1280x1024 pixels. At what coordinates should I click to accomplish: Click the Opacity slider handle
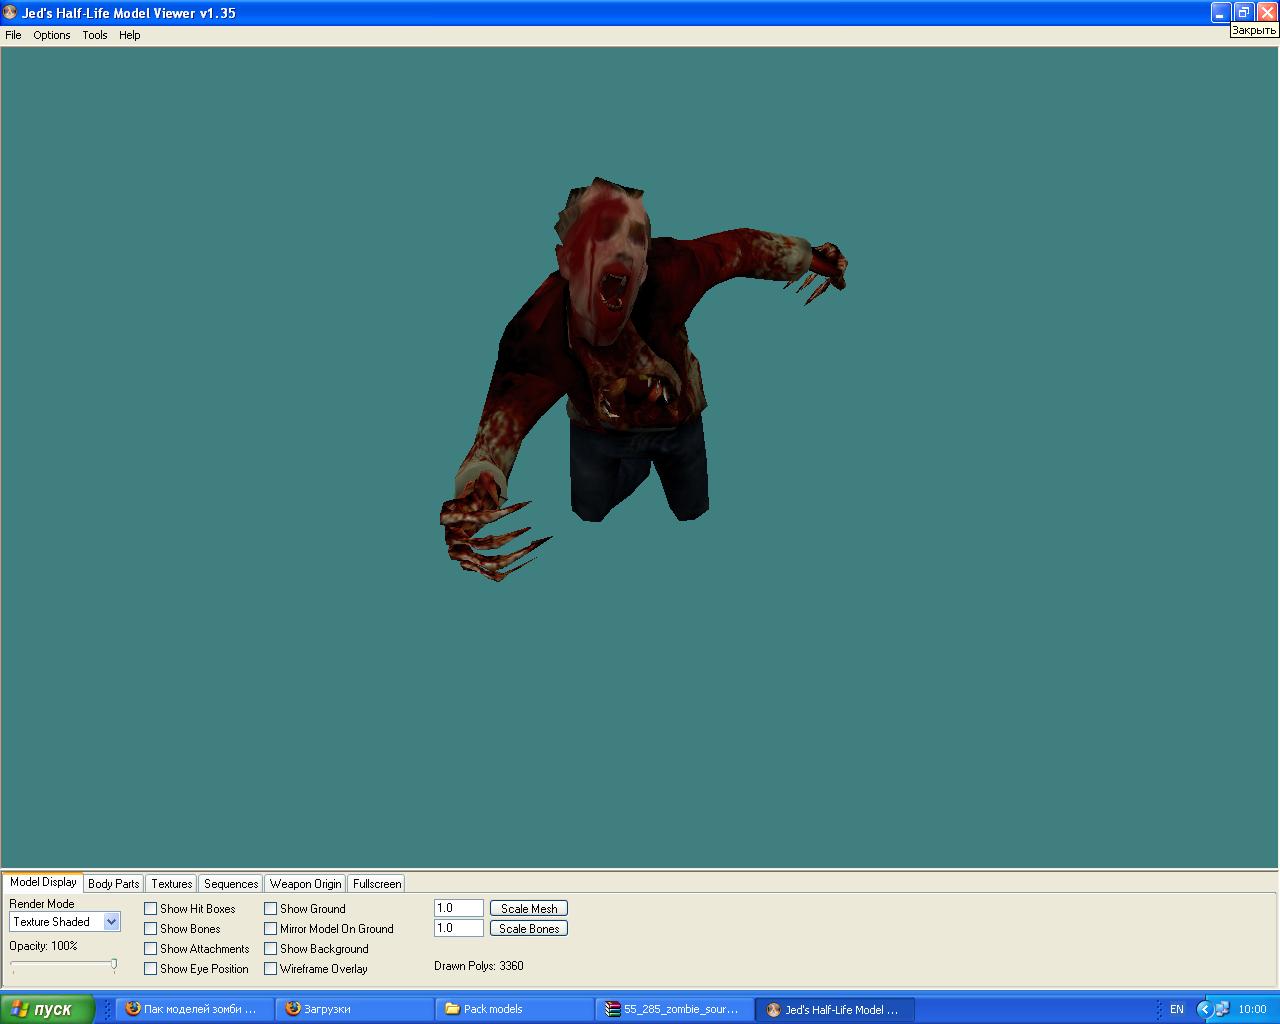pyautogui.click(x=114, y=965)
